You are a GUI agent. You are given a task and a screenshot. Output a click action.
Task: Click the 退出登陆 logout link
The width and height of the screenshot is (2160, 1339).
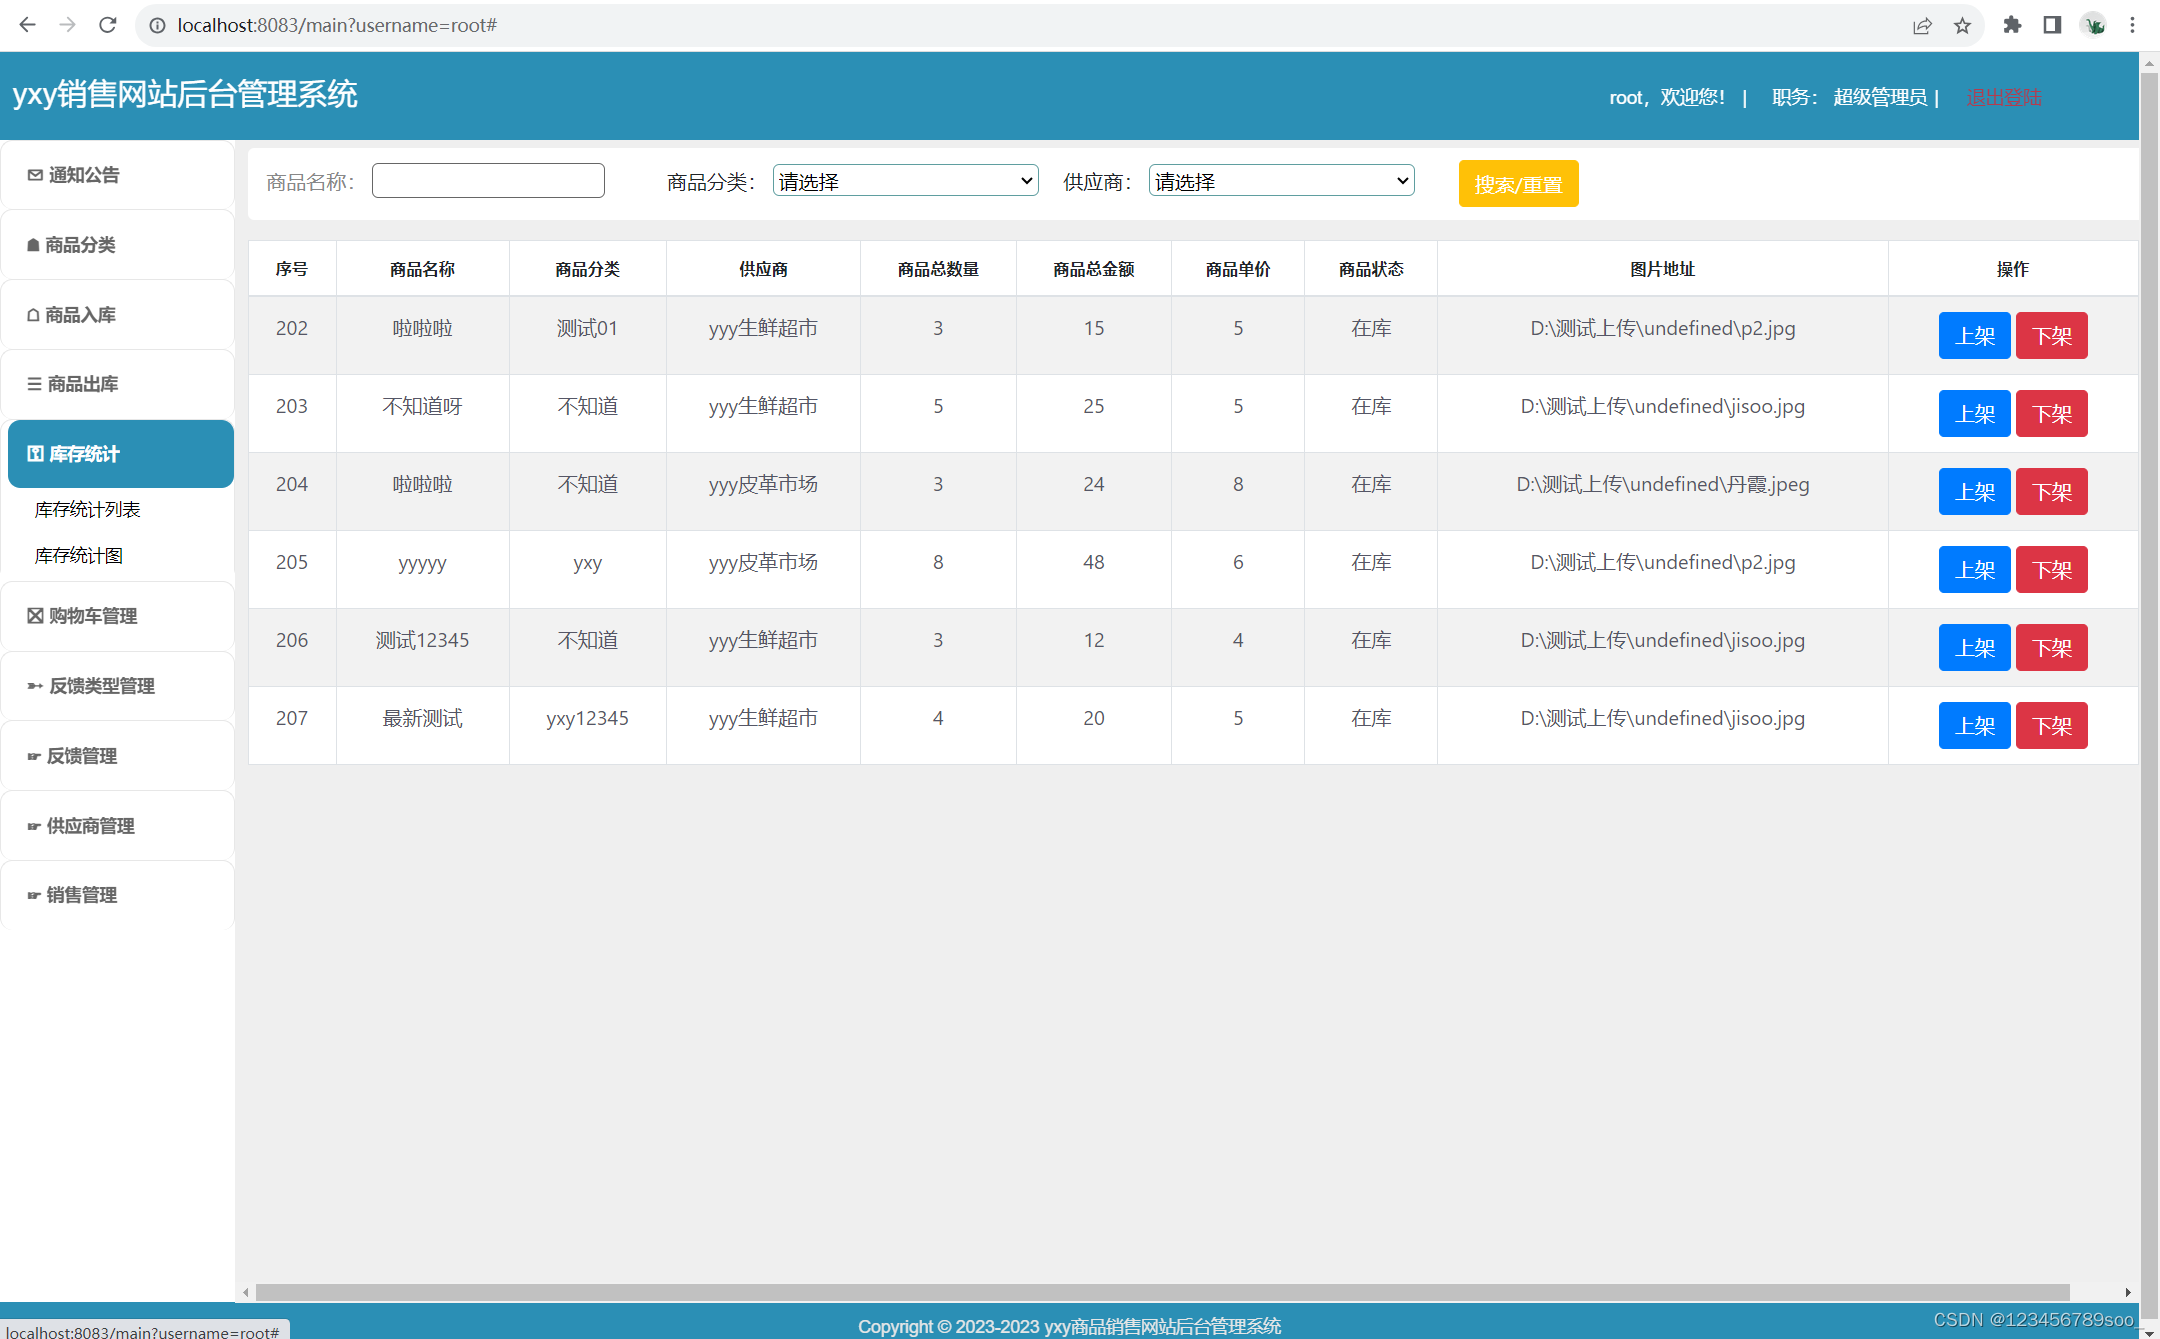point(2003,97)
